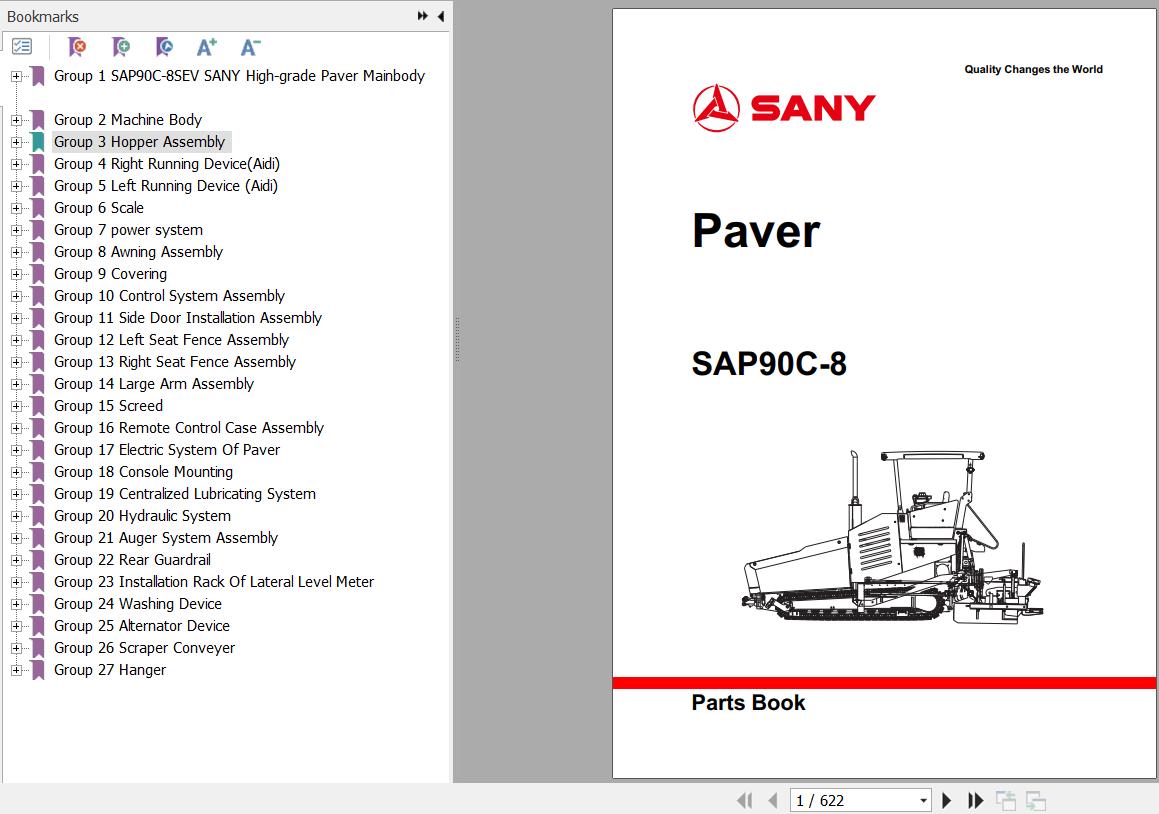Click the paver machine illustration on the page

[892, 537]
